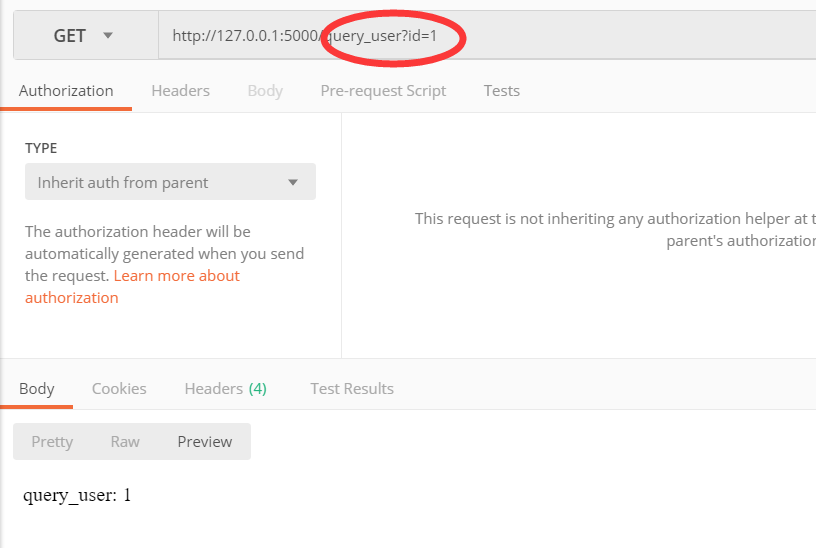Expand the 'Inherit auth from parent' dropdown

point(170,183)
